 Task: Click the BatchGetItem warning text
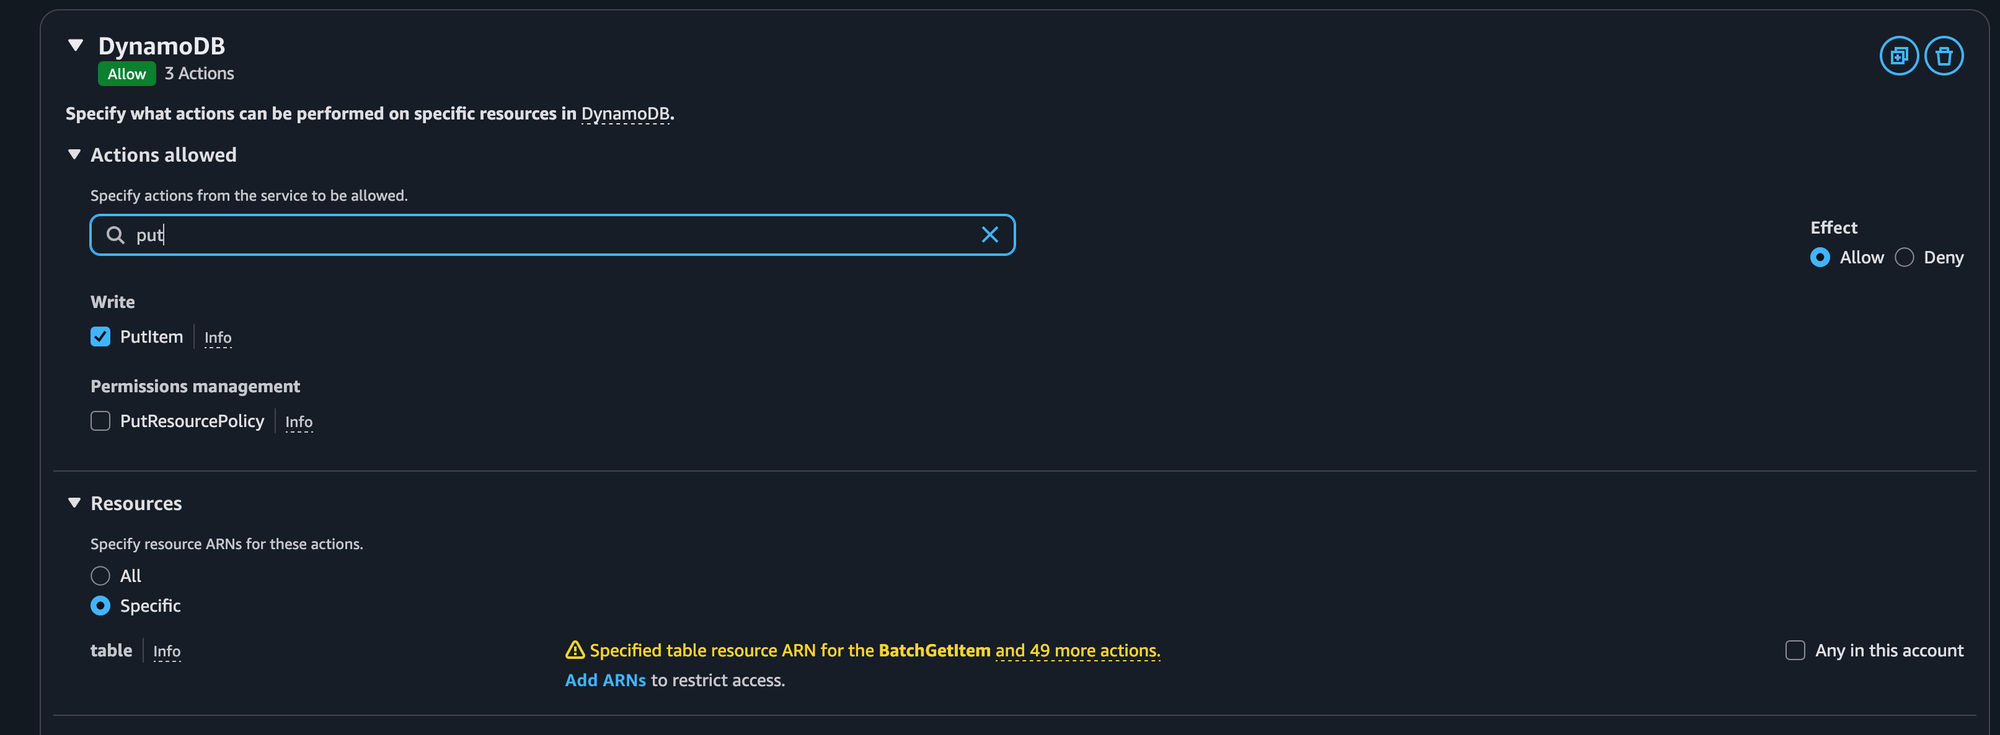point(934,650)
